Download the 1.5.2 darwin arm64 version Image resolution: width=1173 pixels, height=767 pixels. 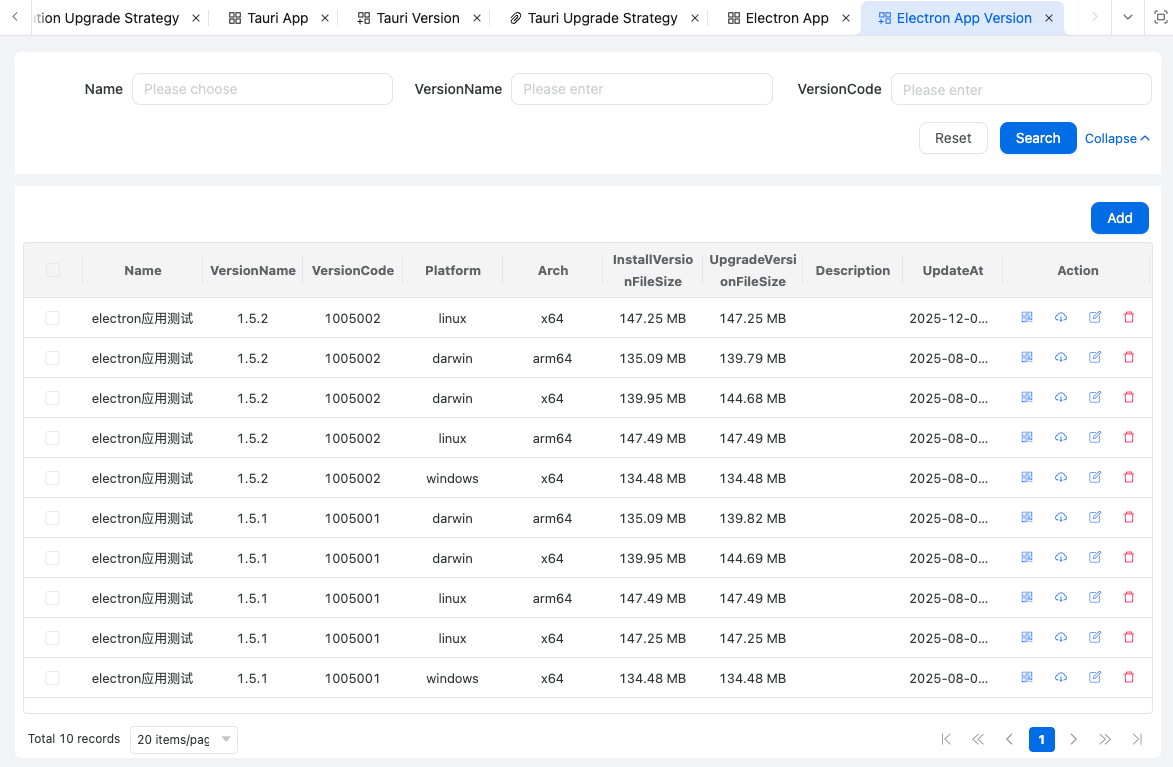point(1061,357)
